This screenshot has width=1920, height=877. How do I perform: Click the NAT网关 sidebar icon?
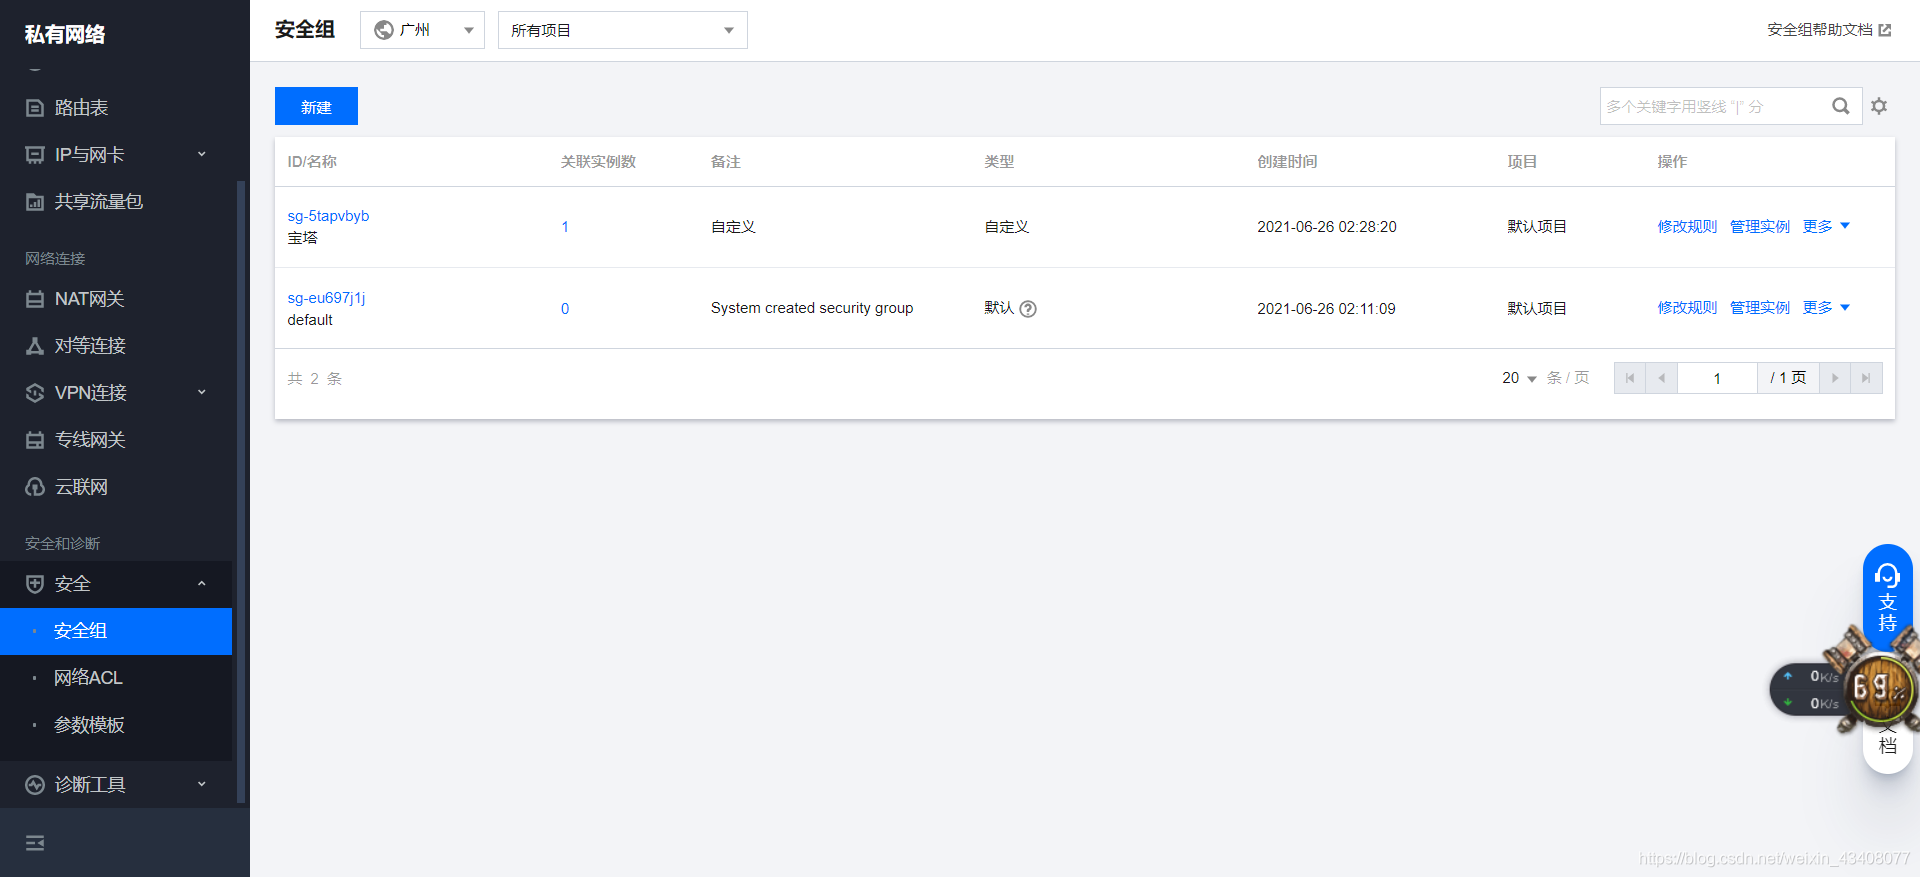(x=35, y=299)
